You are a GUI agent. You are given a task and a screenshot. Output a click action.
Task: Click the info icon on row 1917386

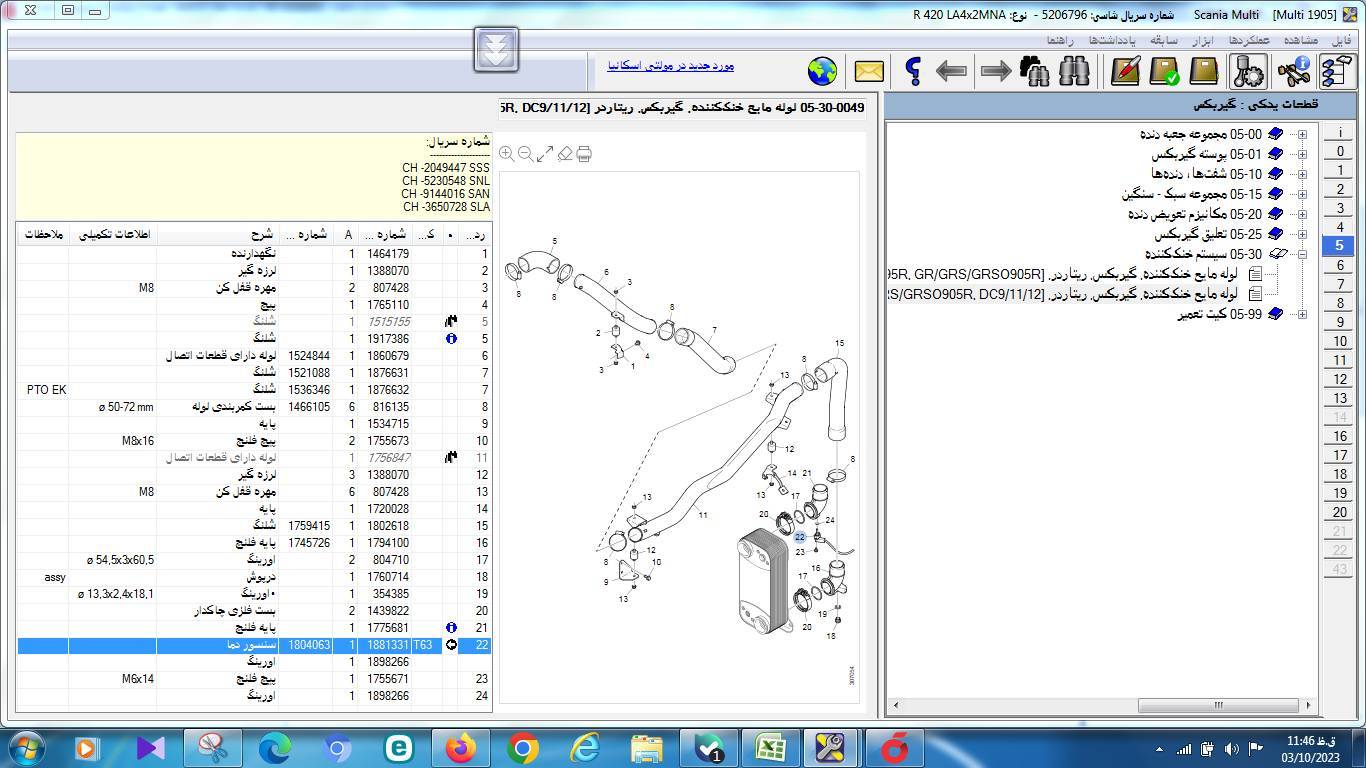(451, 339)
